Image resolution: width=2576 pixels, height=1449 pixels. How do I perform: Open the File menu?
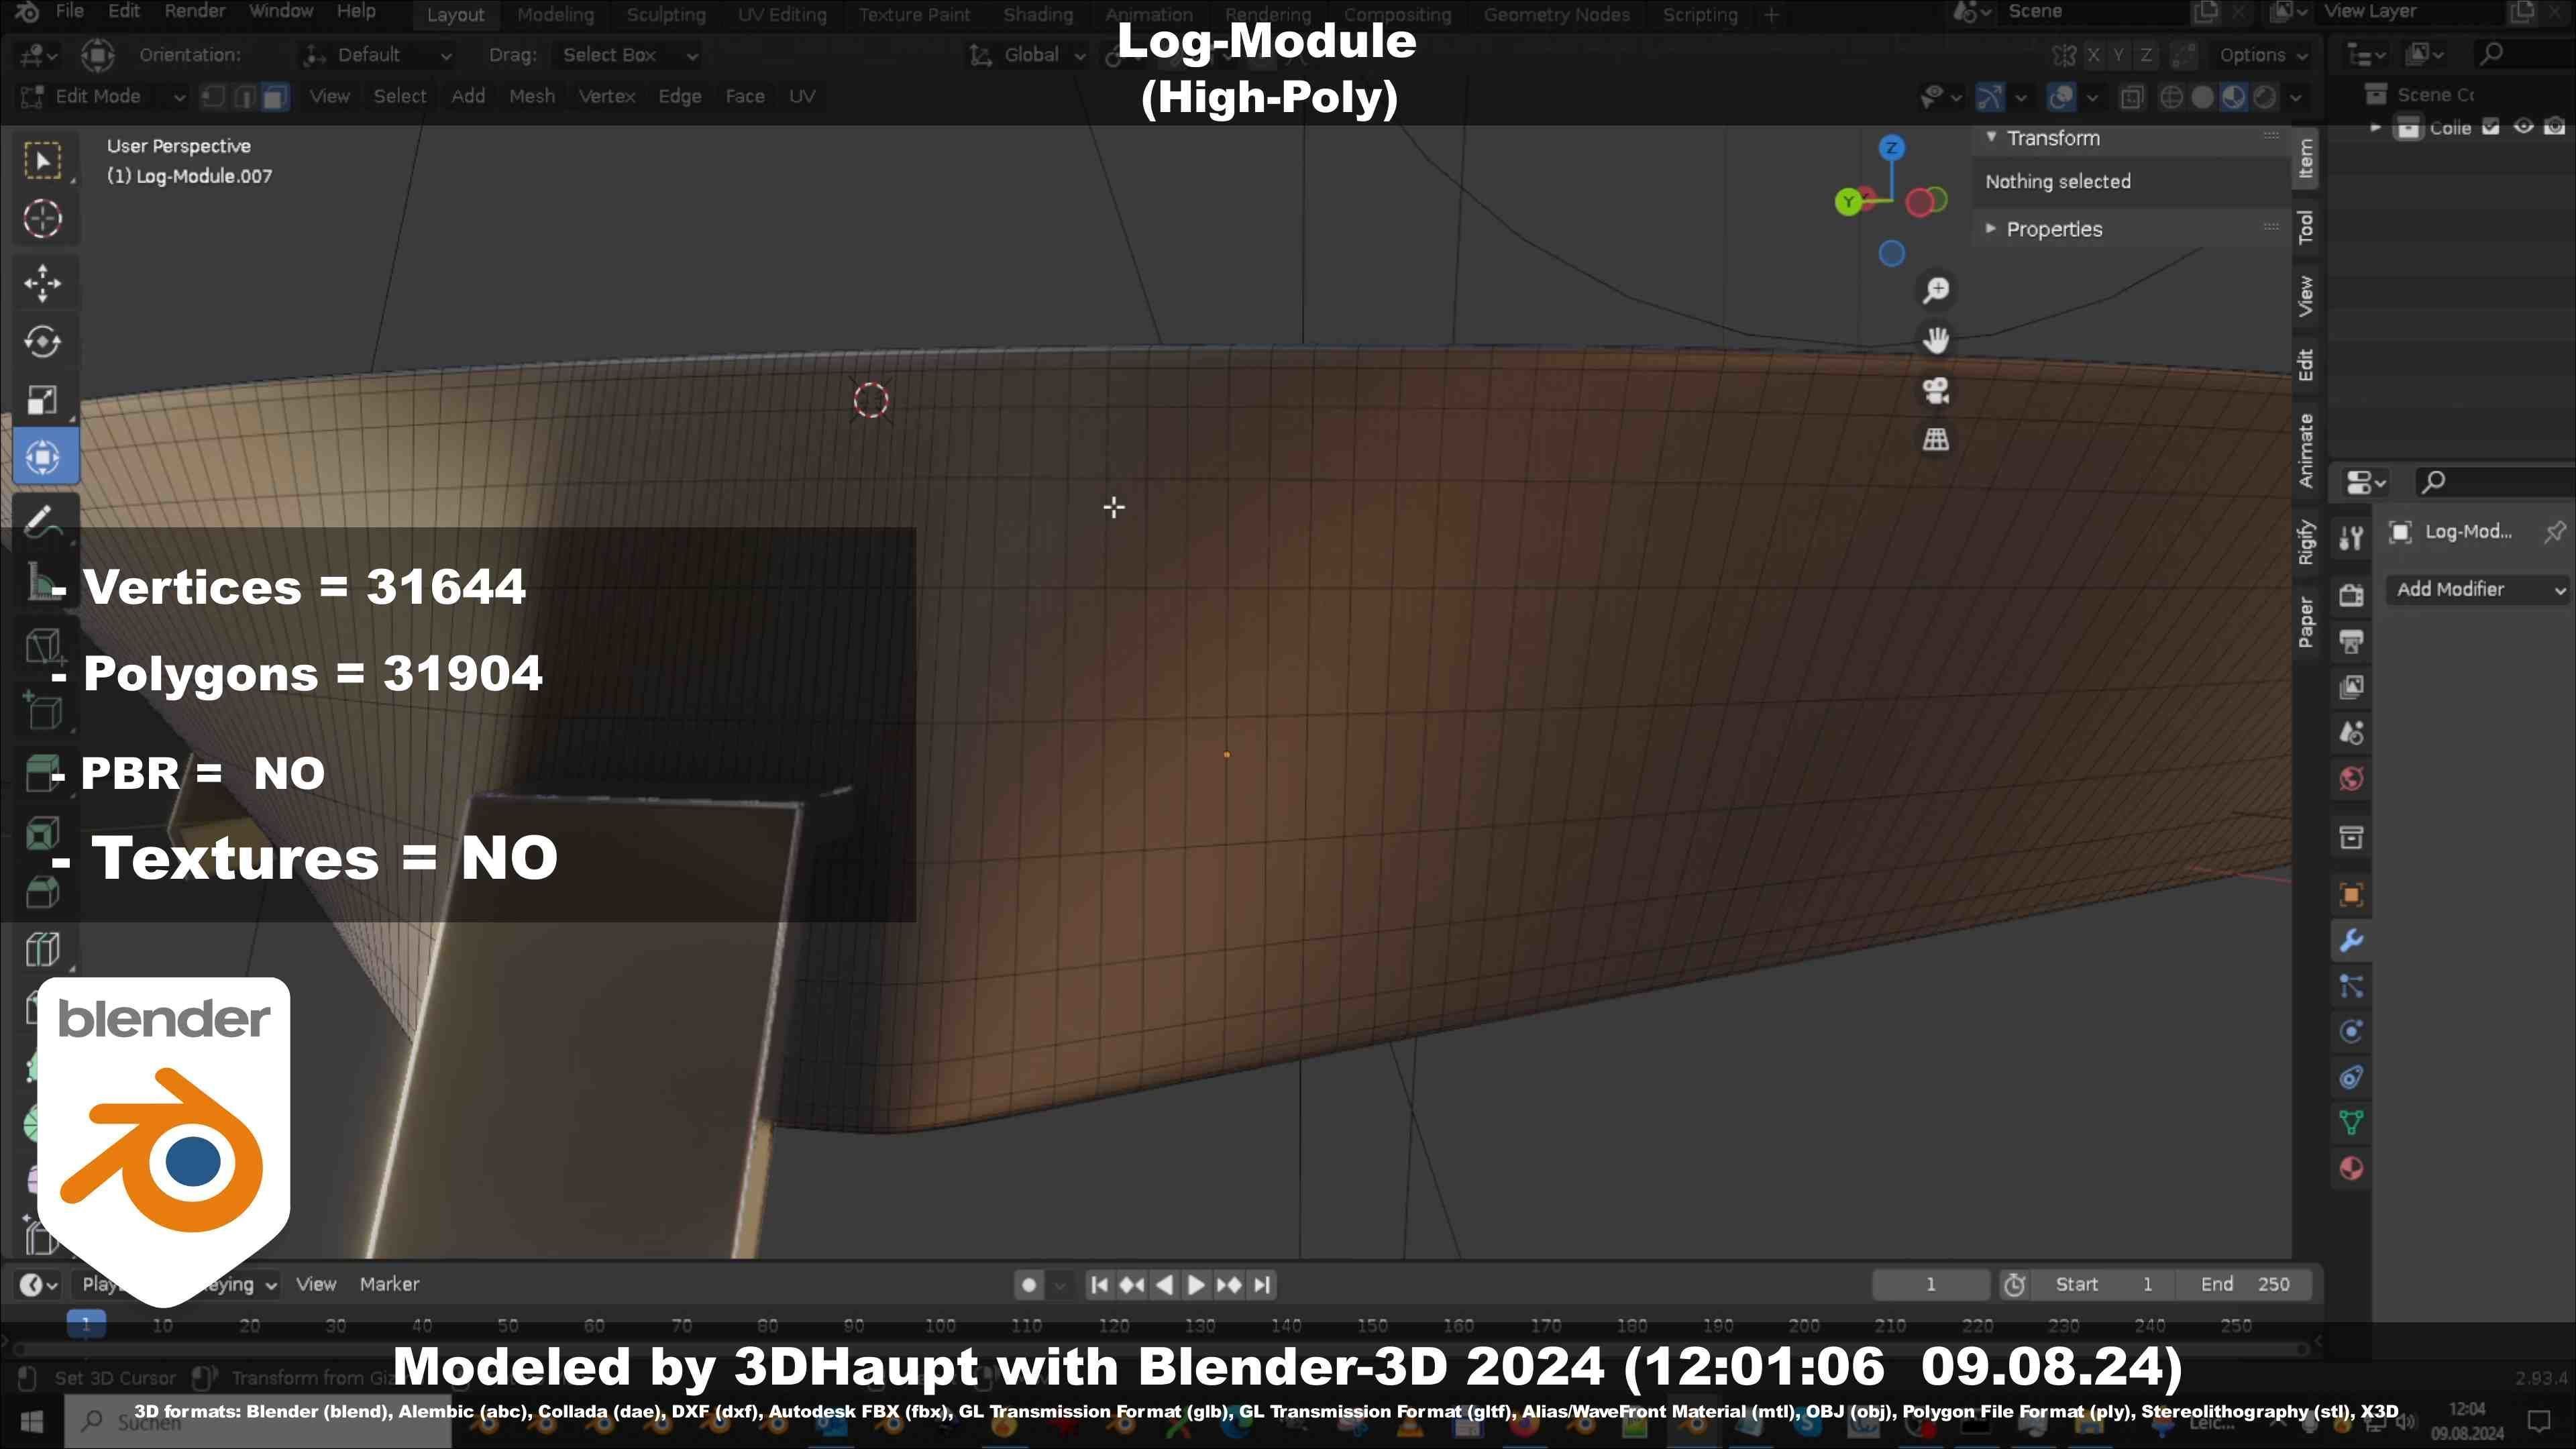tap(69, 11)
